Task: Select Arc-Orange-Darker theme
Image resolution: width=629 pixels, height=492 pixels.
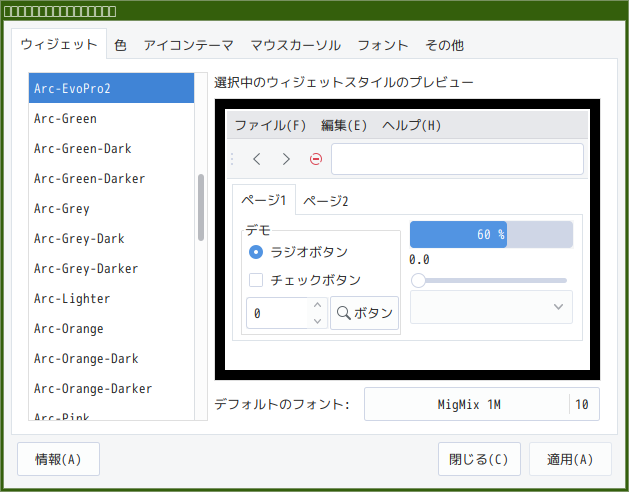Action: tap(112, 388)
